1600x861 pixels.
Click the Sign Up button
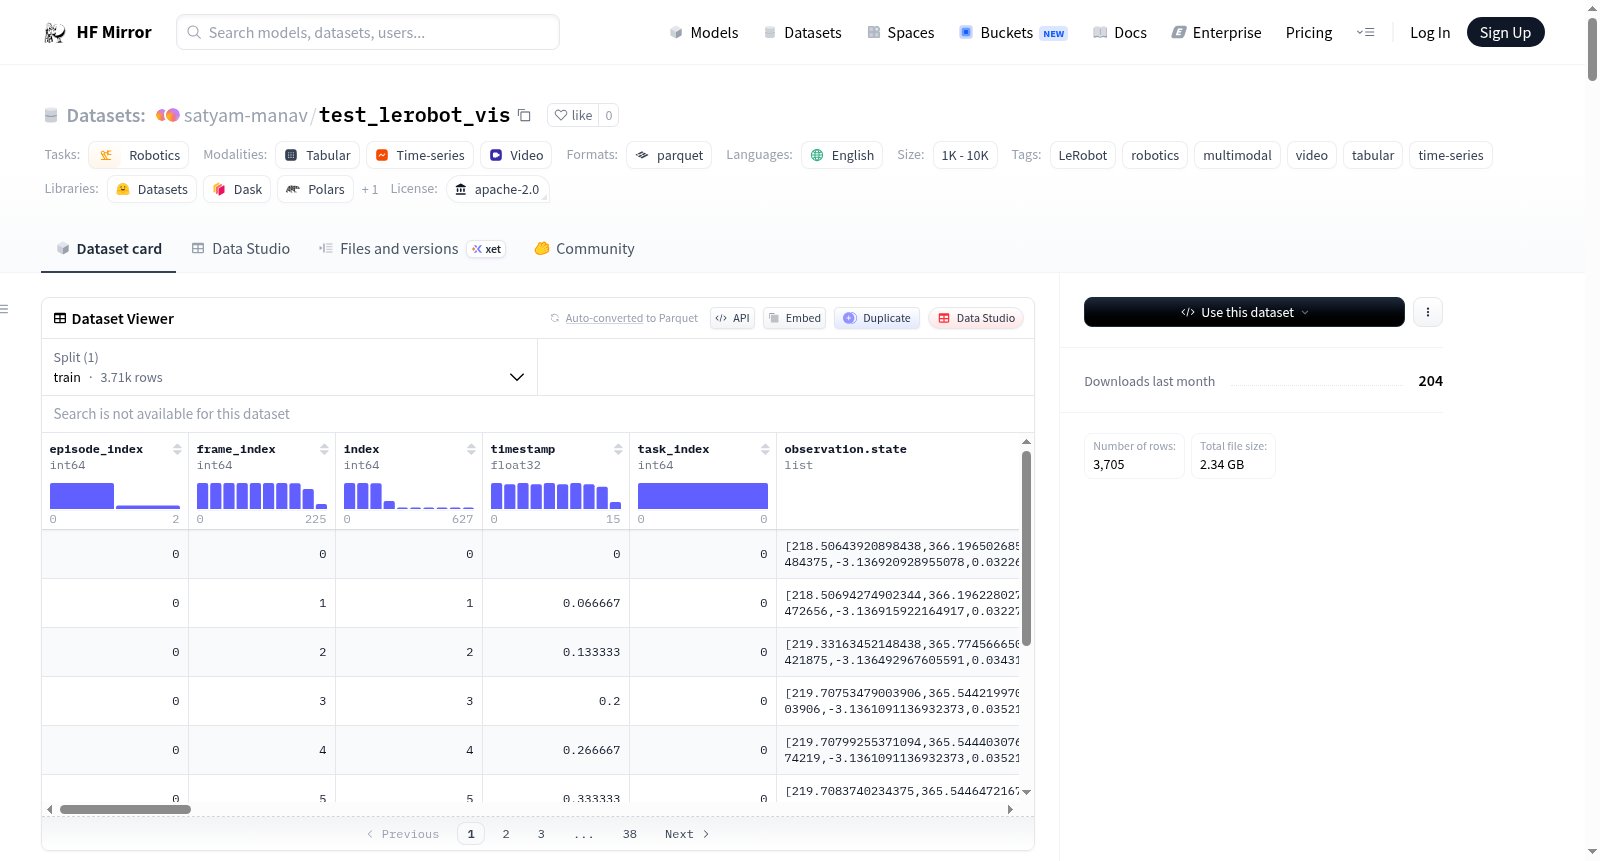(x=1505, y=32)
